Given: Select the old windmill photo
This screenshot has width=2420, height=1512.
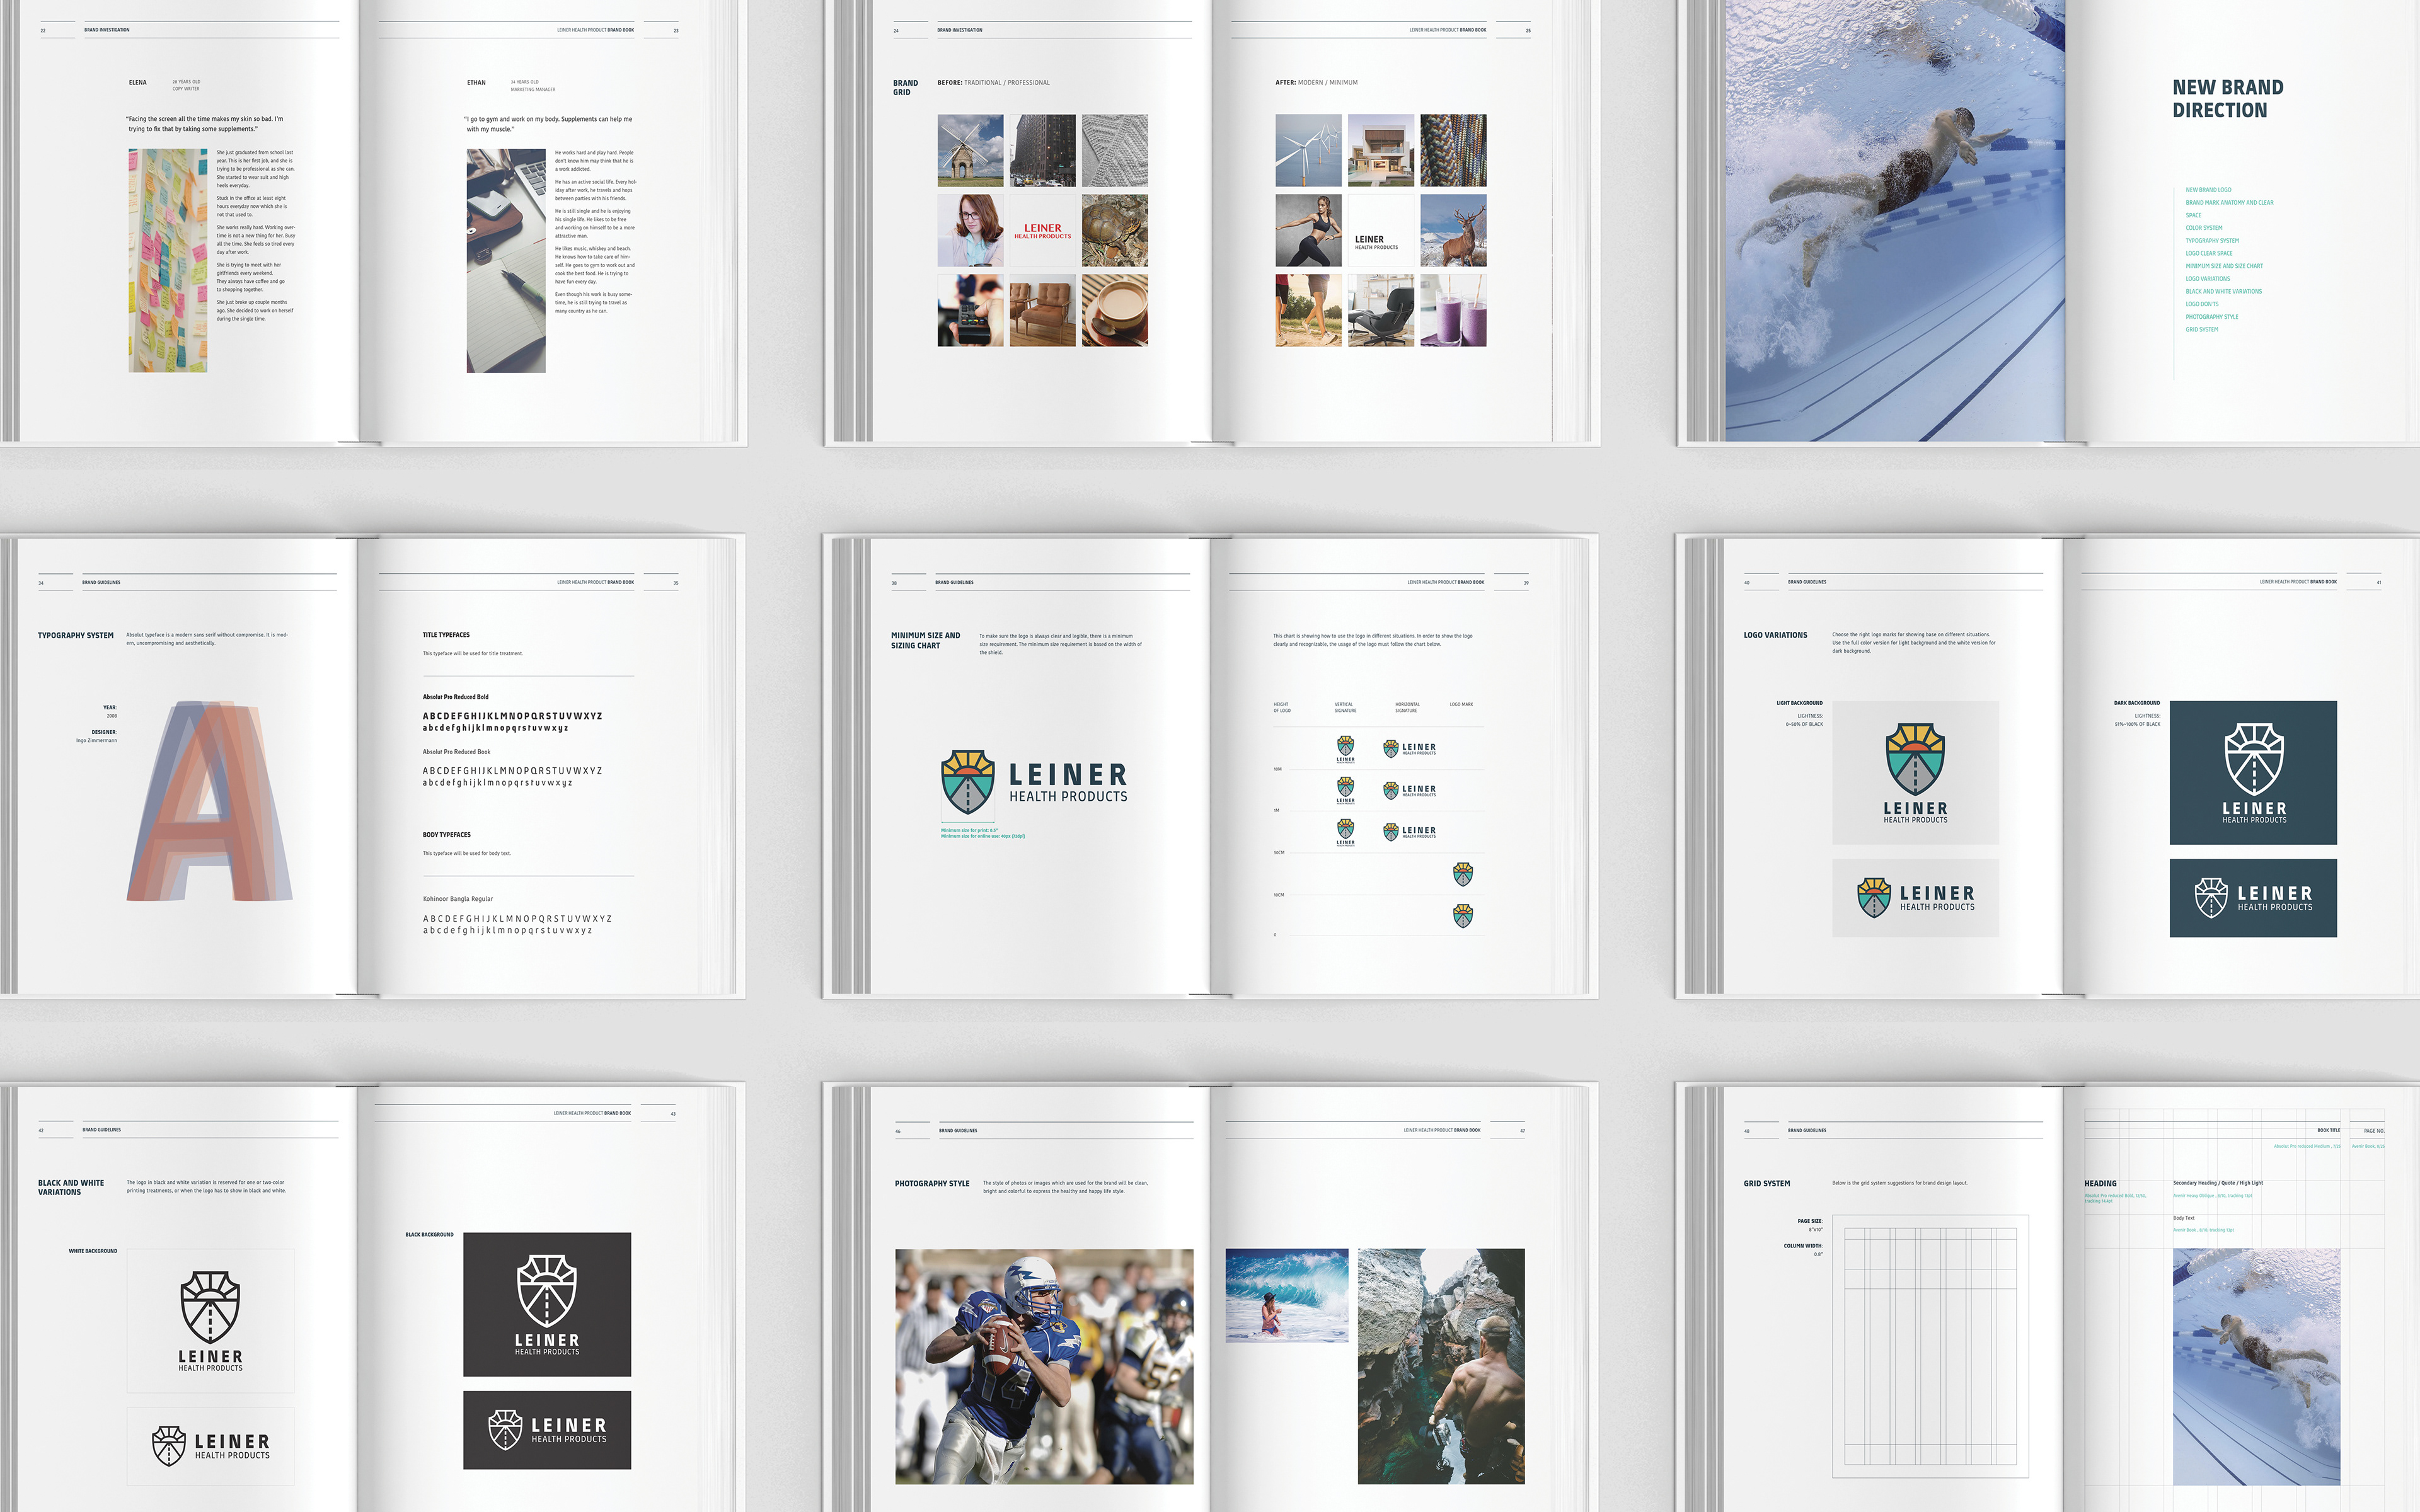Looking at the screenshot, I should tap(970, 150).
